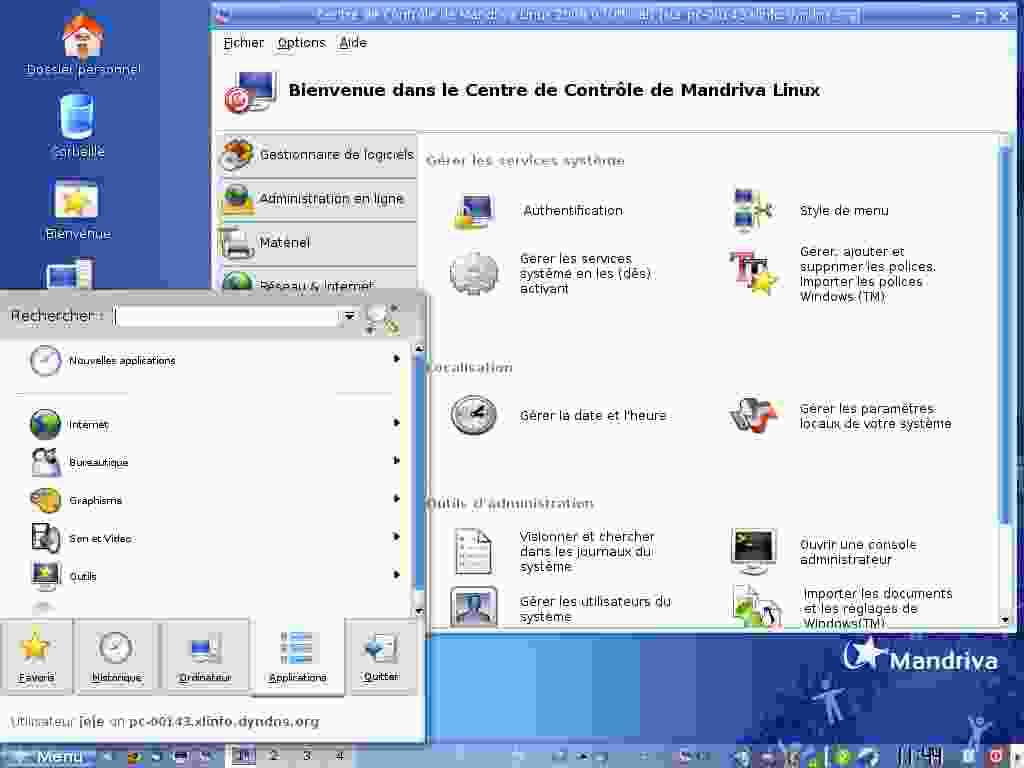Expand the Internet submenu arrow

396,423
